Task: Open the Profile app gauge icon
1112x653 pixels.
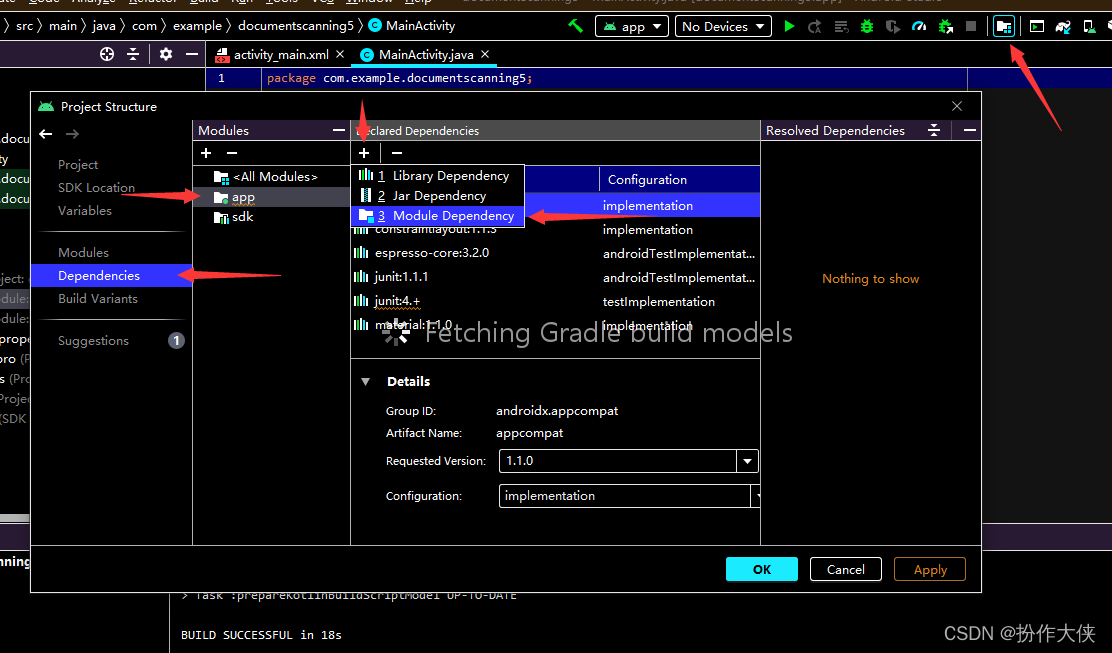Action: pyautogui.click(x=919, y=26)
